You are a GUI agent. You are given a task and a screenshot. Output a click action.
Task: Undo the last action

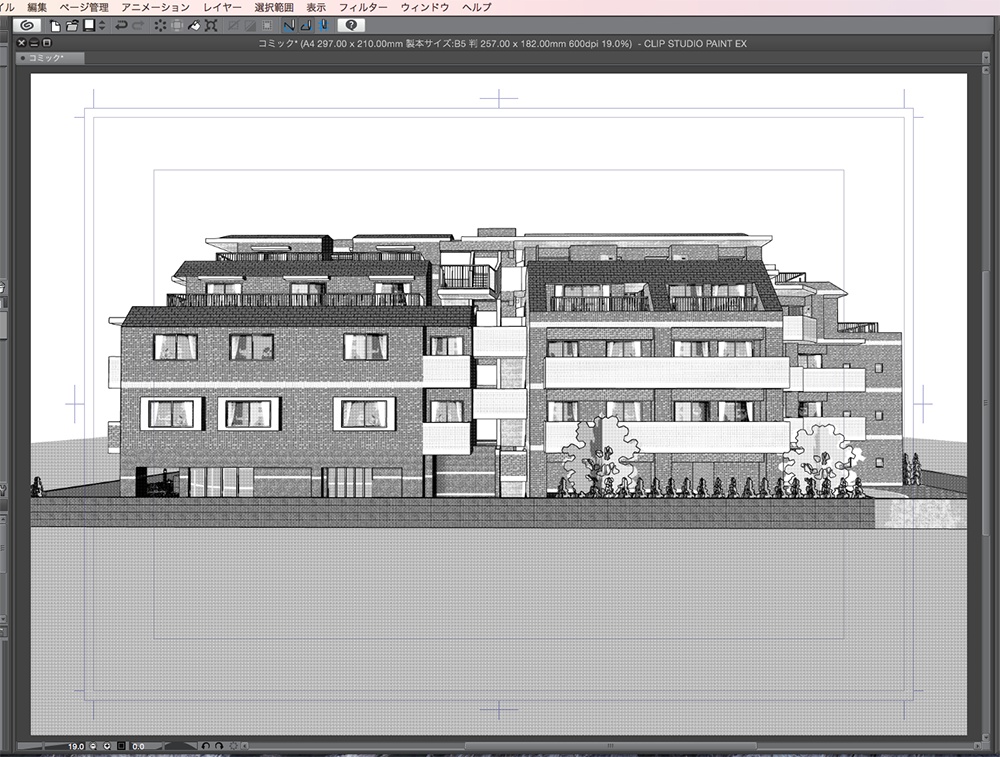coord(120,27)
